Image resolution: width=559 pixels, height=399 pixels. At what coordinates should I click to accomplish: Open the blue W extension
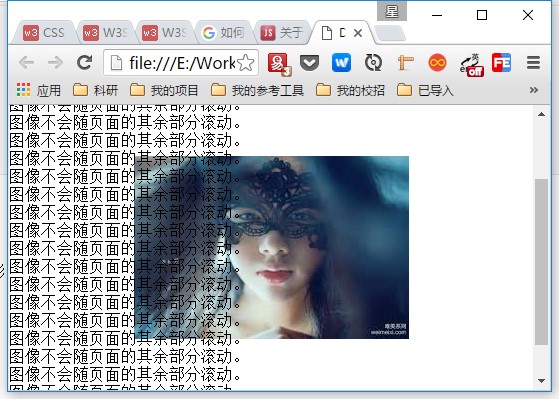pyautogui.click(x=341, y=63)
